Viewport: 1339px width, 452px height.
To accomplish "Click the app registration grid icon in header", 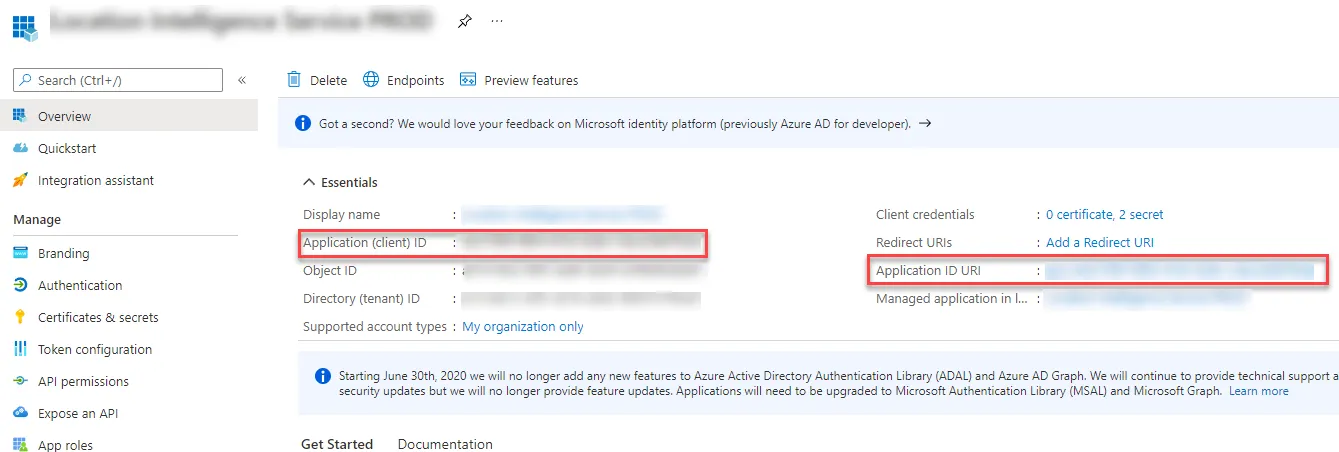I will click(x=25, y=26).
